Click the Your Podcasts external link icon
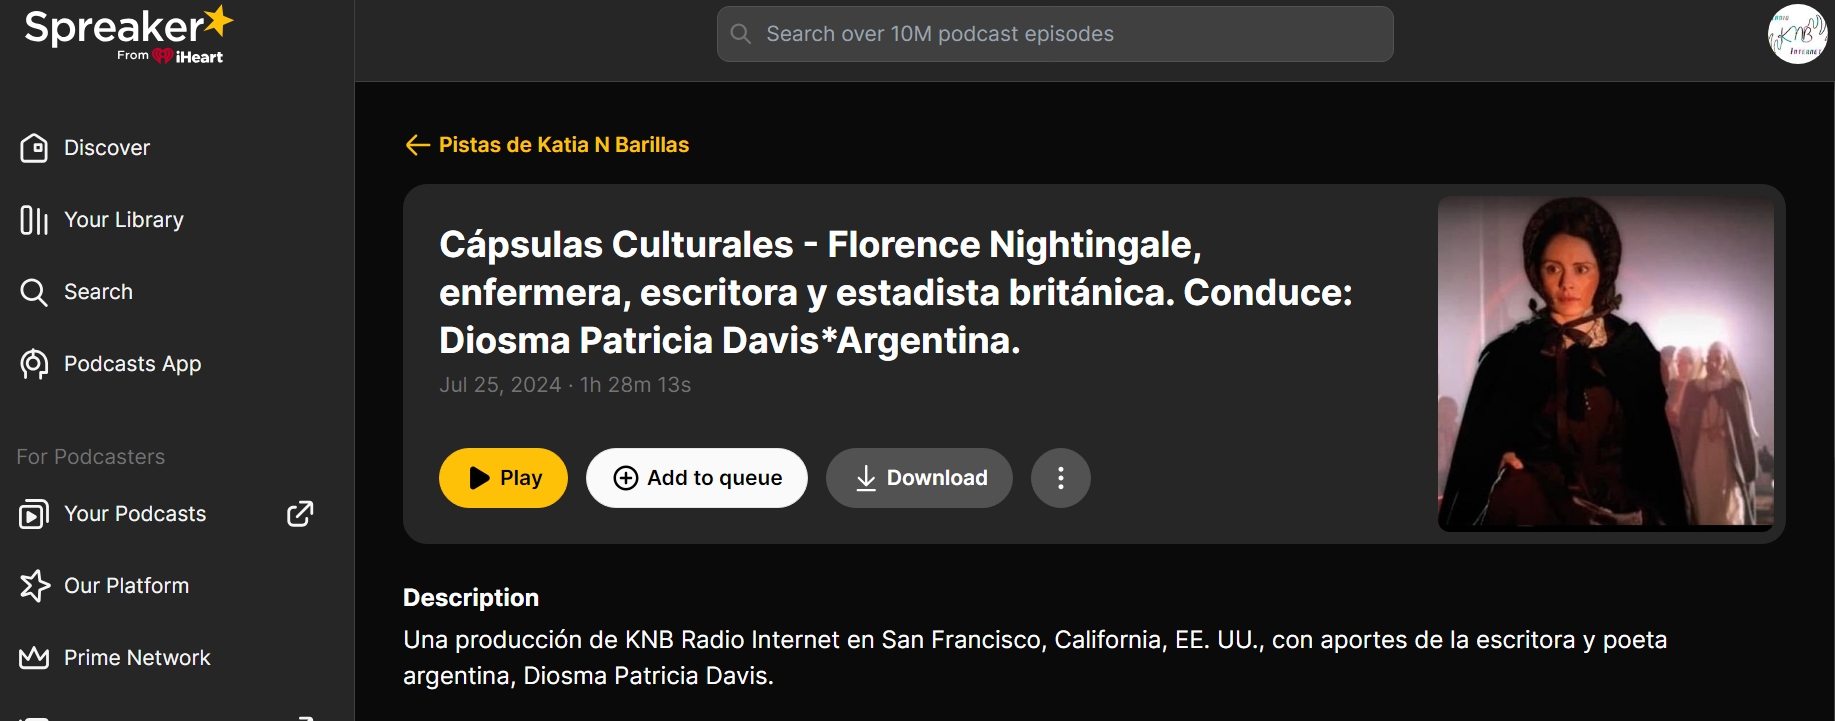This screenshot has height=721, width=1835. click(300, 514)
